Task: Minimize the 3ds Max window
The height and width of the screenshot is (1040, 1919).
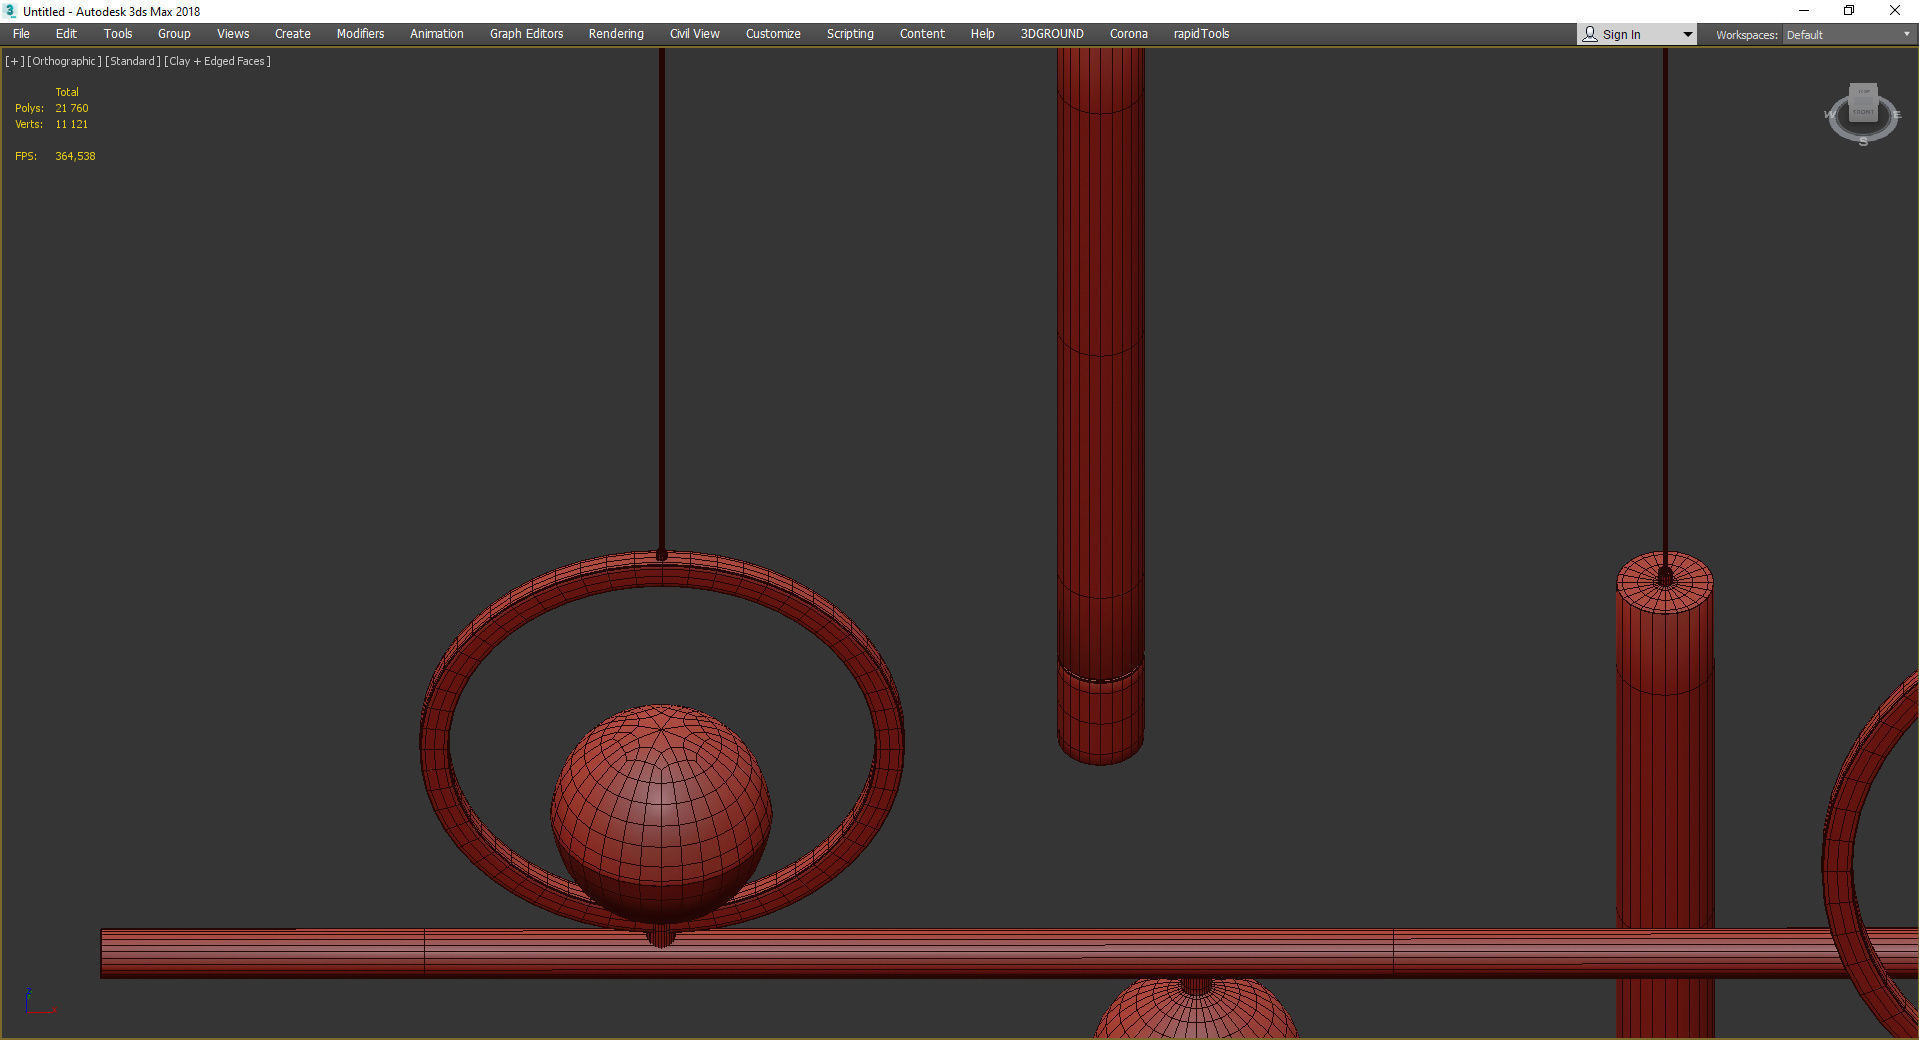Action: (x=1804, y=11)
